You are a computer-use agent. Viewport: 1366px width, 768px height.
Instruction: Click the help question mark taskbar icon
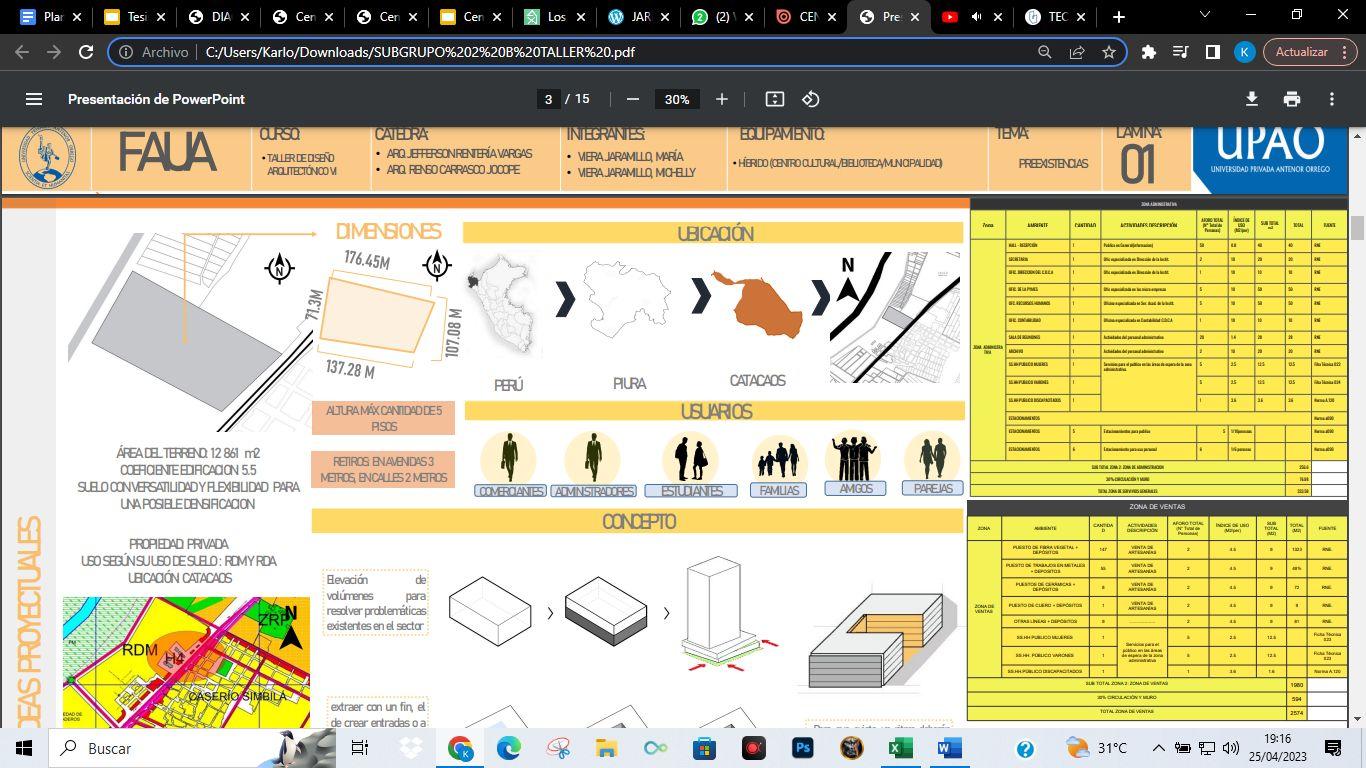click(x=1025, y=748)
